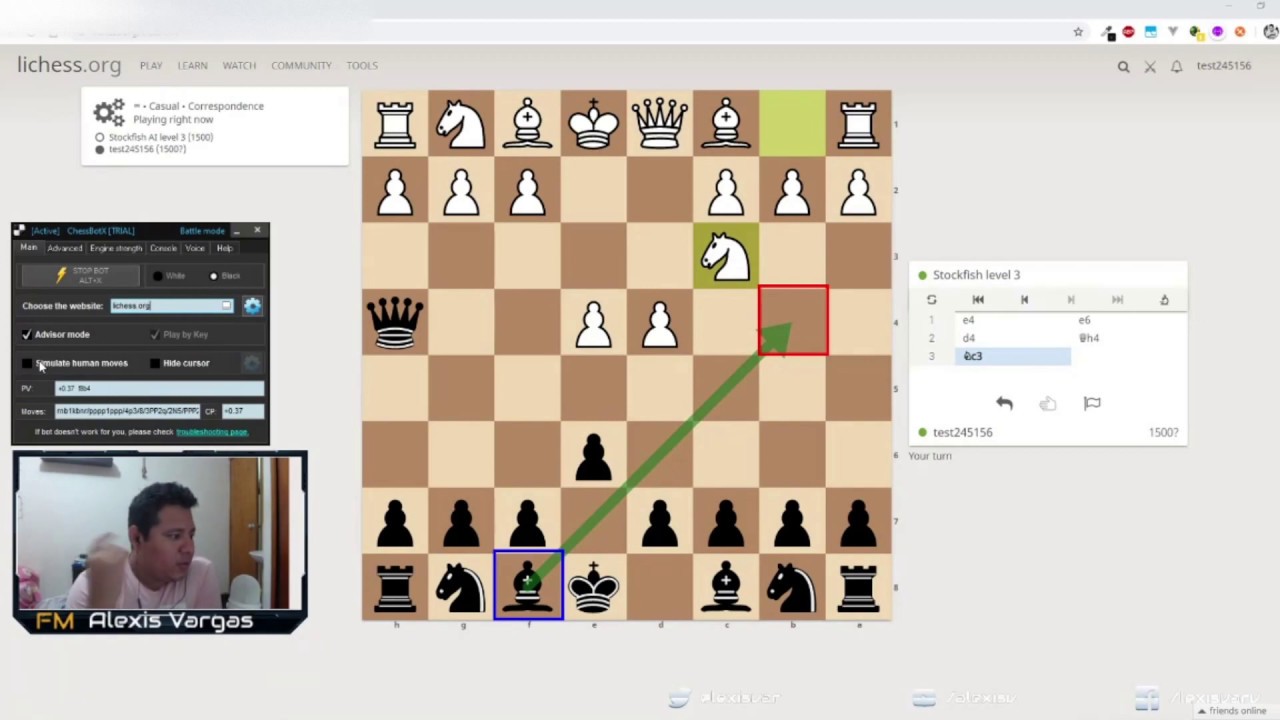This screenshot has width=1280, height=720.
Task: Click the ChessBotX app logo icon
Action: [20, 231]
